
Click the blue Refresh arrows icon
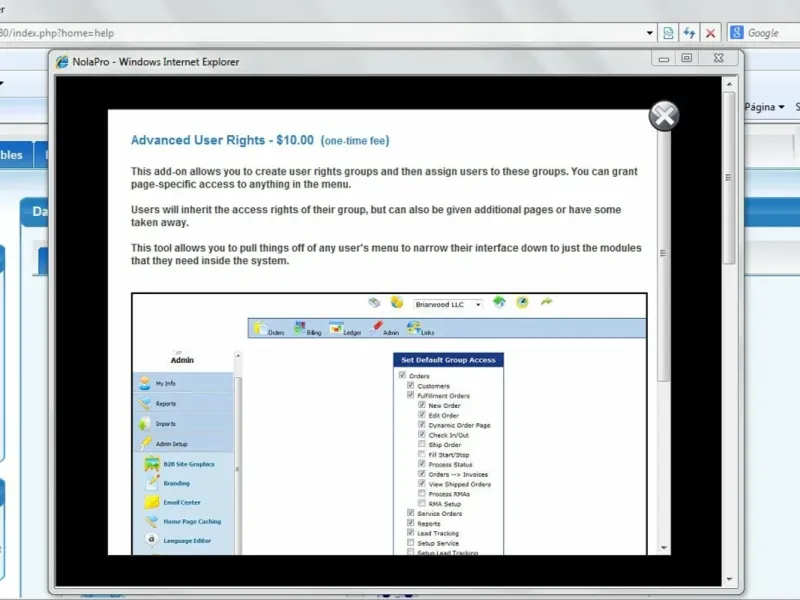click(x=689, y=33)
